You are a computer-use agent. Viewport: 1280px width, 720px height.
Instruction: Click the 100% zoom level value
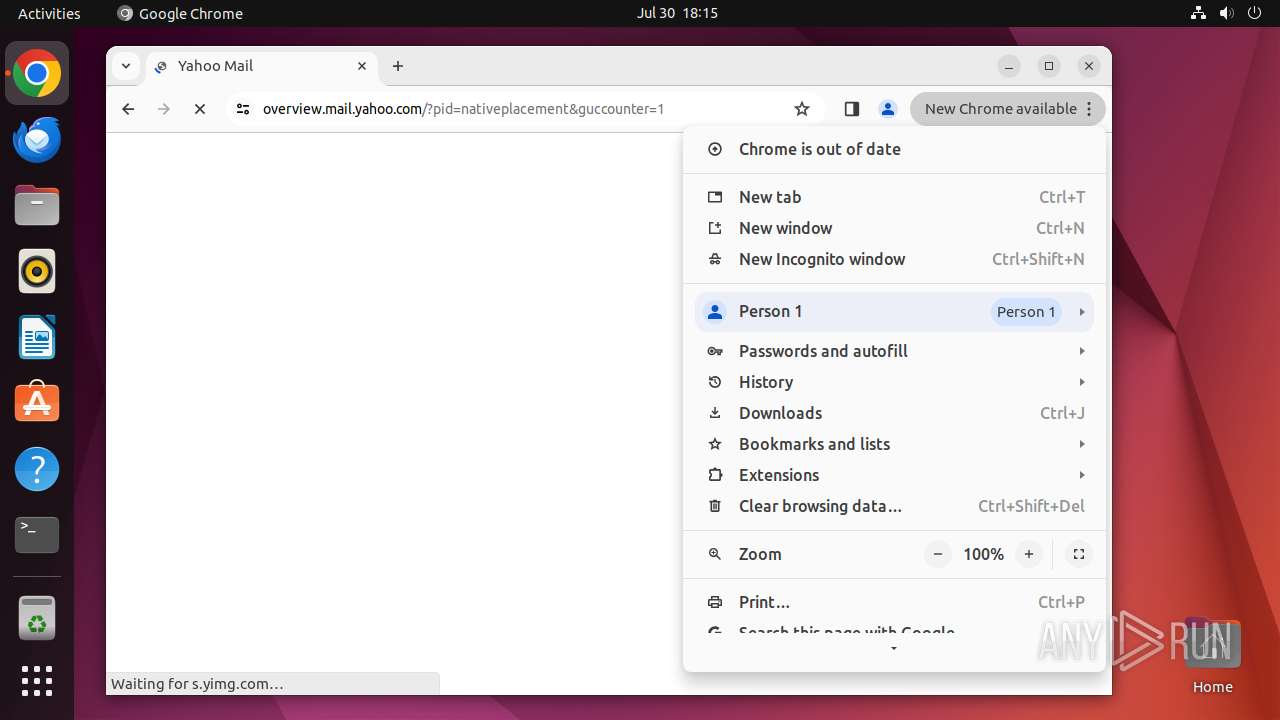click(983, 554)
